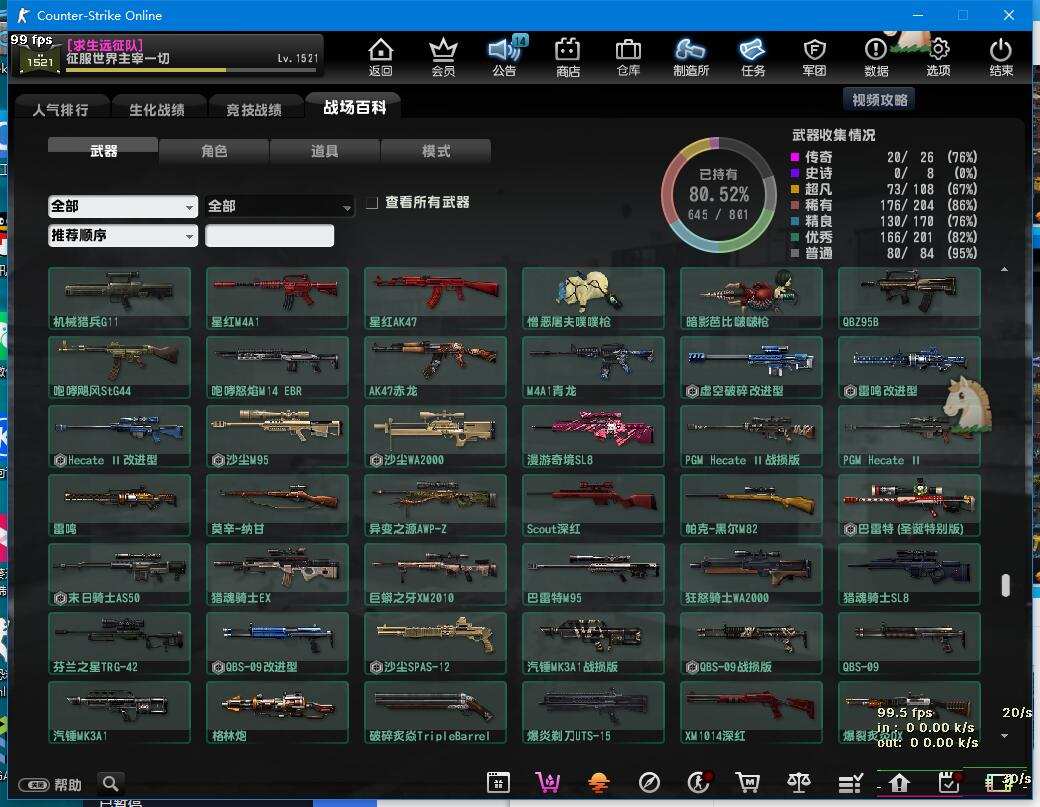Select the 角色 sub-tab
This screenshot has height=807, width=1040.
pyautogui.click(x=214, y=151)
